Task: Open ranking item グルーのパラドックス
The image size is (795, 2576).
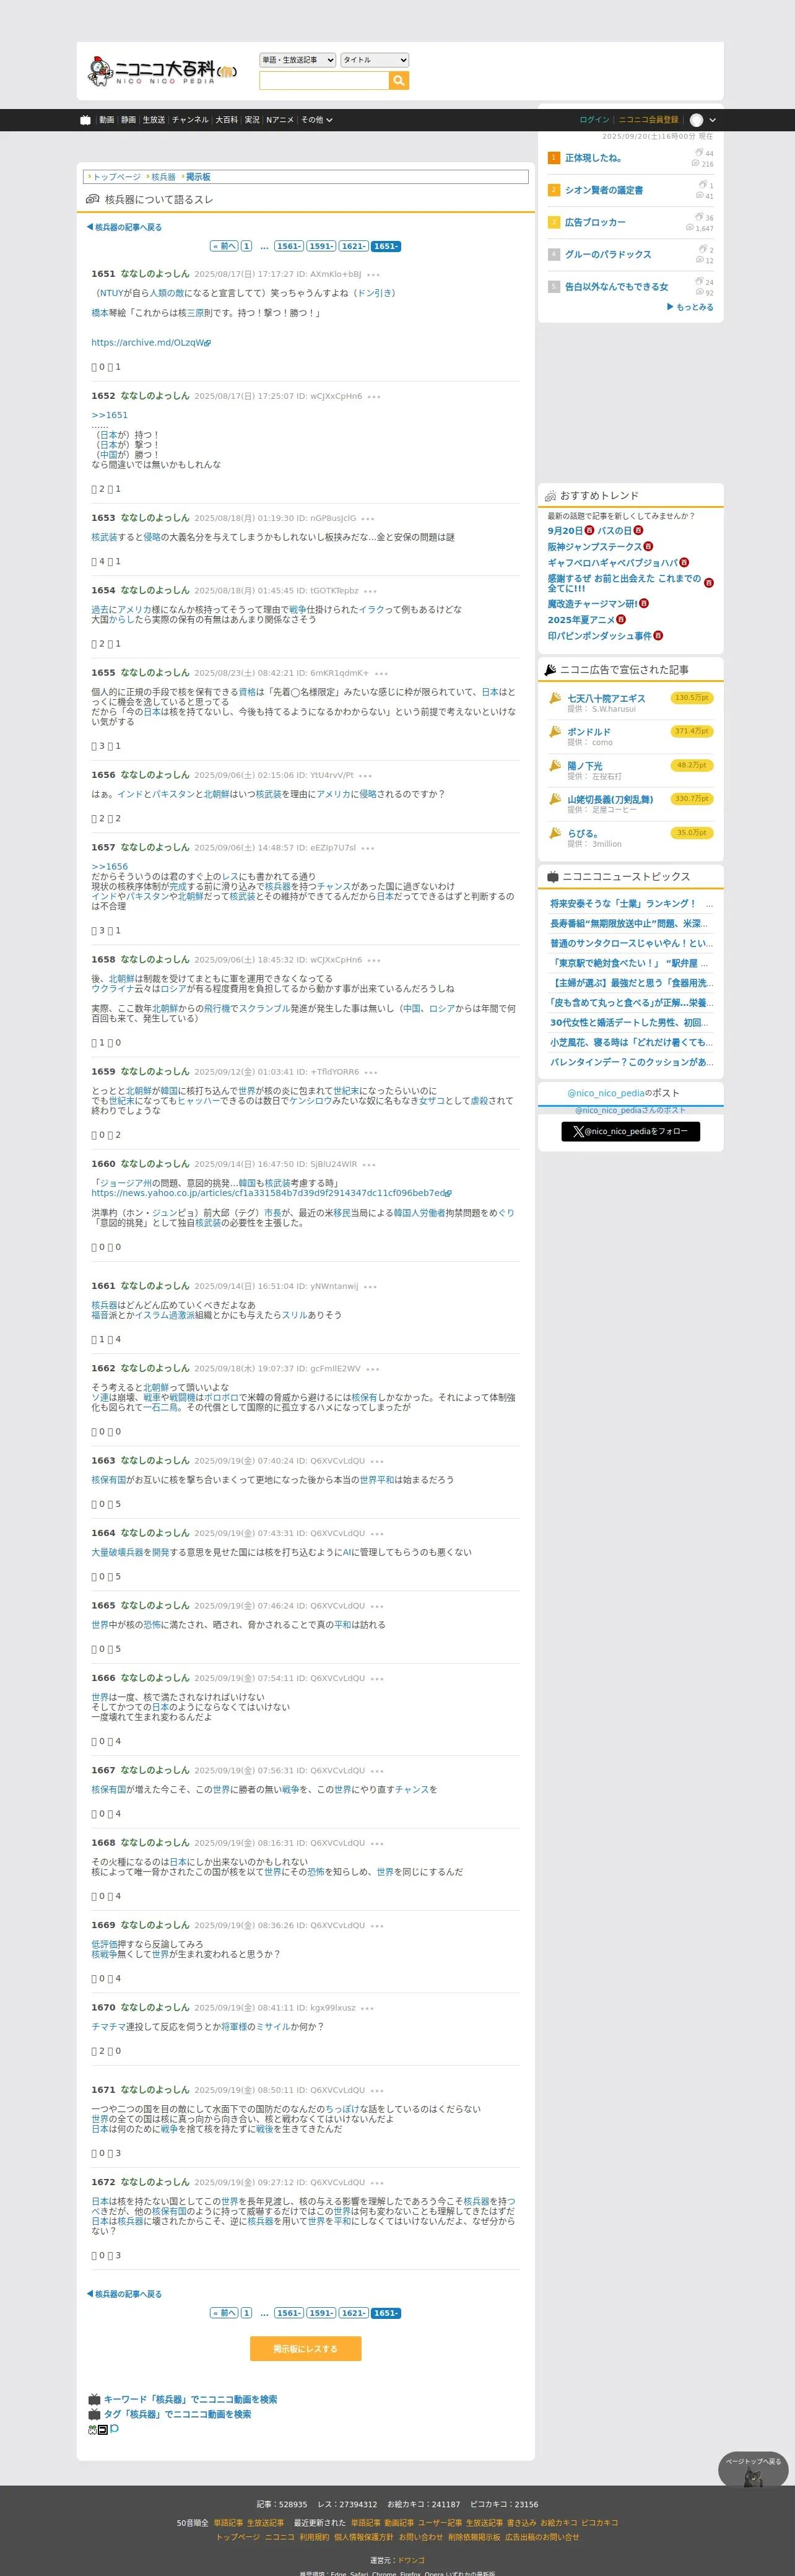Action: point(608,255)
